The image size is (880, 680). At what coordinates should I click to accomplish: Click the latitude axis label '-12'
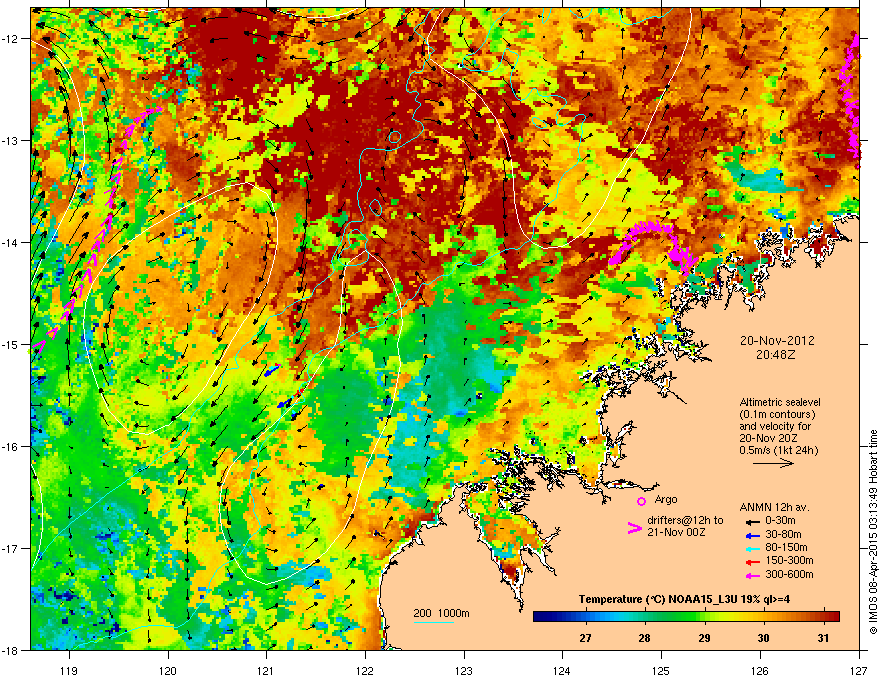pos(10,39)
